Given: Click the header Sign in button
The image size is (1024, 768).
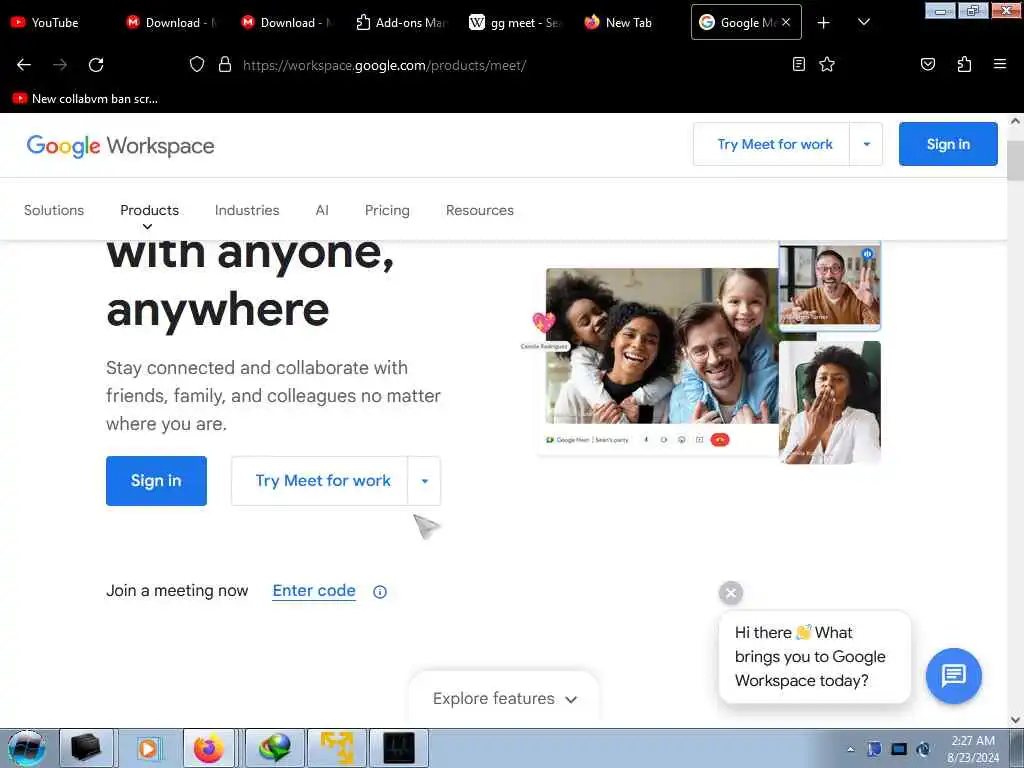Looking at the screenshot, I should pyautogui.click(x=948, y=144).
